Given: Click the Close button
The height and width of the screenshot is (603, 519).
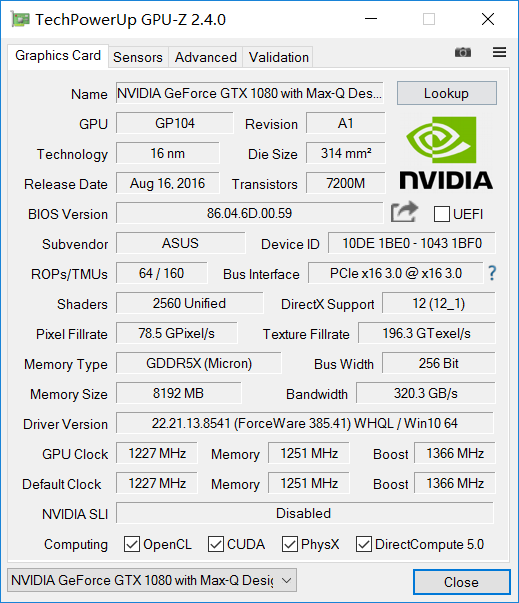Looking at the screenshot, I should click(x=462, y=582).
